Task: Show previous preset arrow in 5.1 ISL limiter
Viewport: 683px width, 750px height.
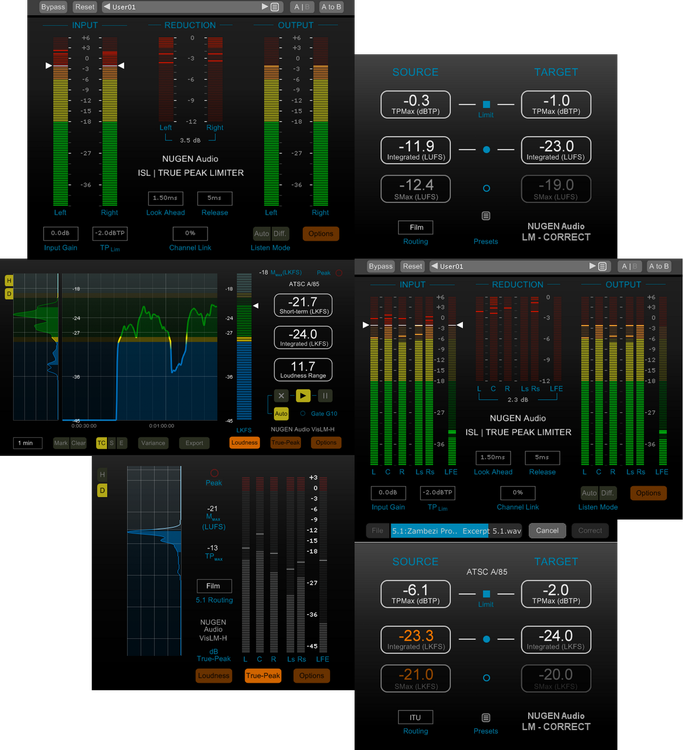Action: pos(434,266)
